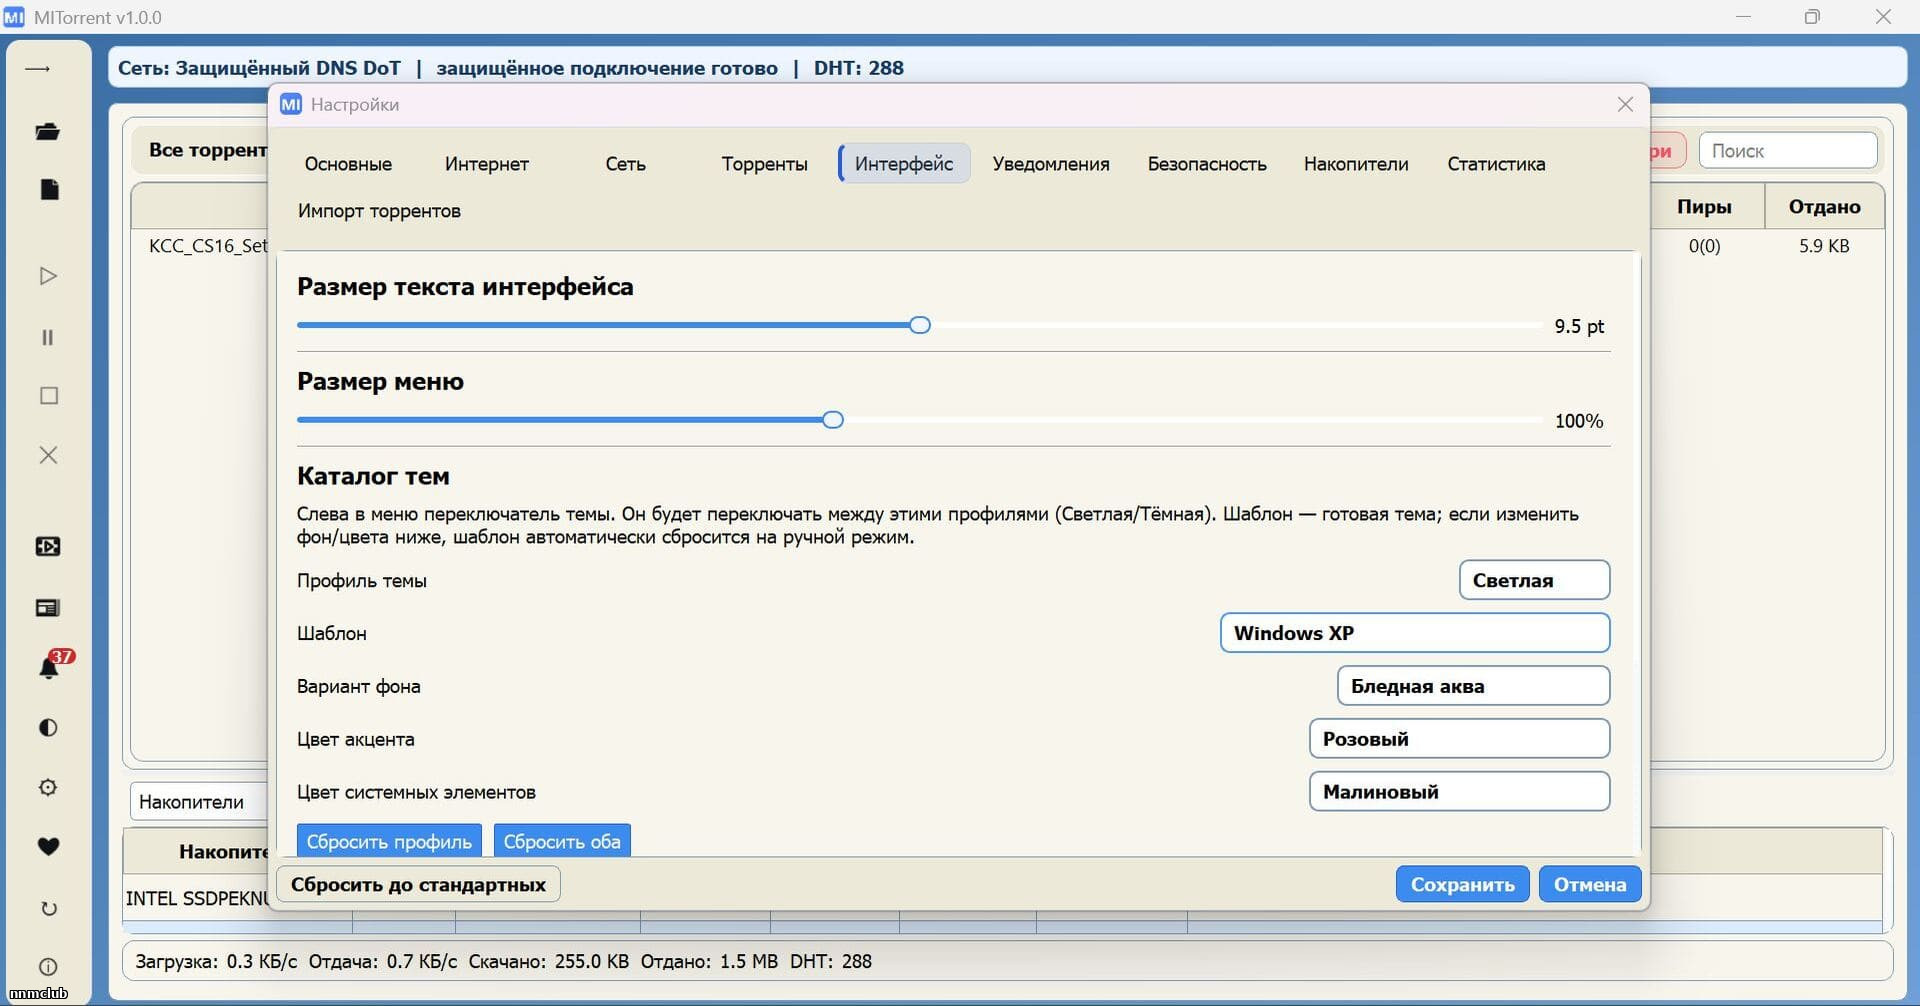Click the Сохранить button
Viewport: 1920px width, 1006px height.
point(1462,884)
